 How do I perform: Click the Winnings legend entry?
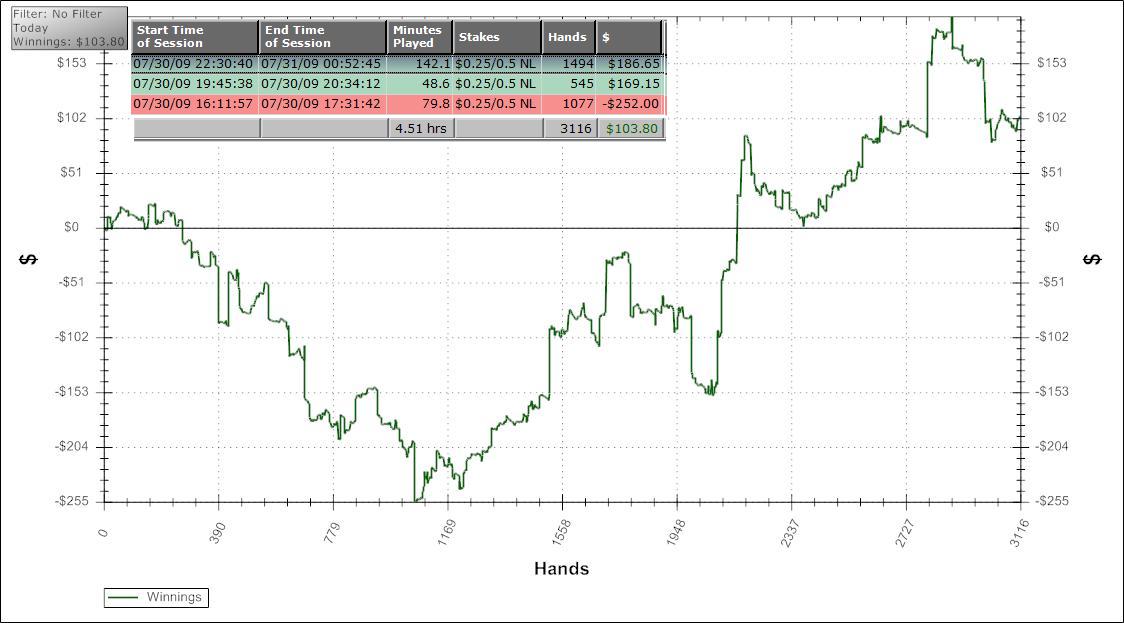coord(156,597)
